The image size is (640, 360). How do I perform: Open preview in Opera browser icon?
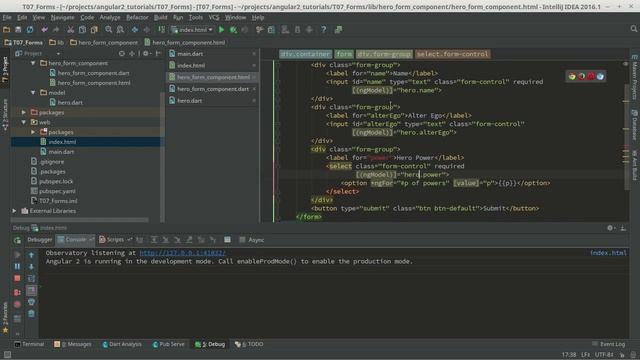coord(591,76)
